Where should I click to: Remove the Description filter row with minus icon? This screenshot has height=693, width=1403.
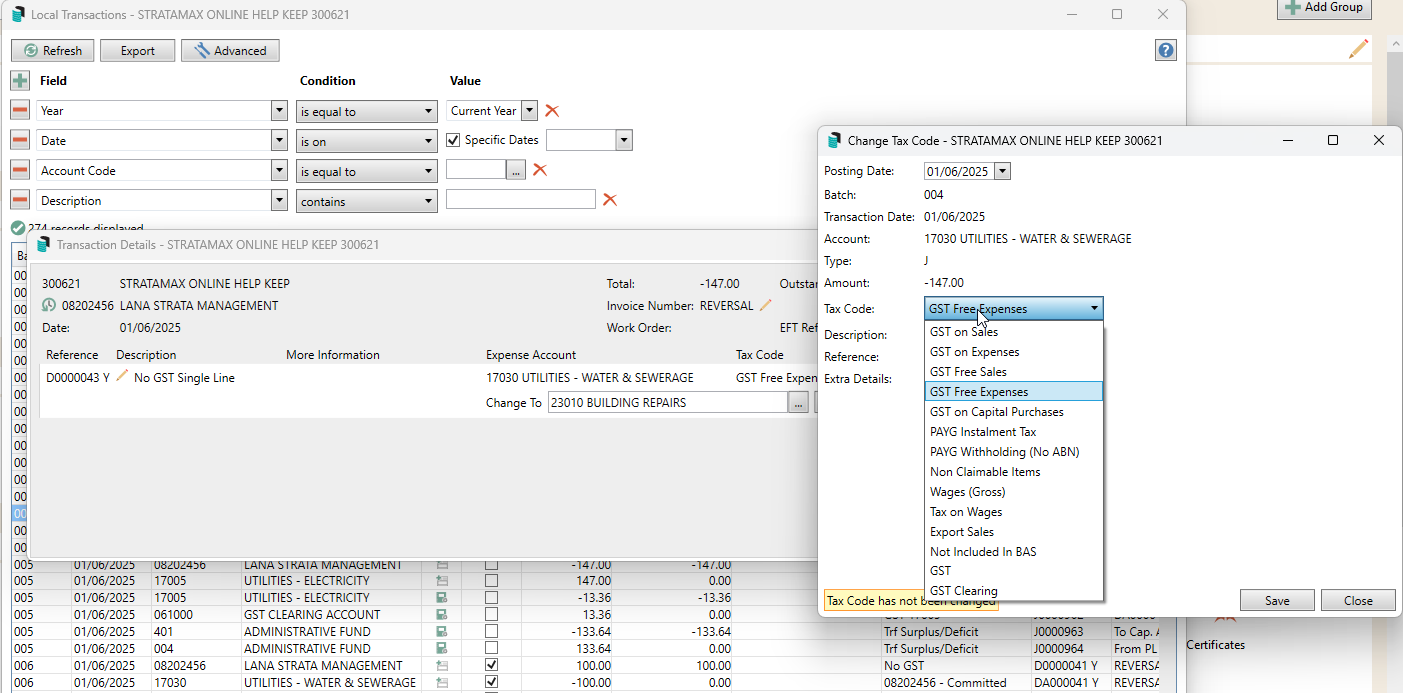point(20,201)
